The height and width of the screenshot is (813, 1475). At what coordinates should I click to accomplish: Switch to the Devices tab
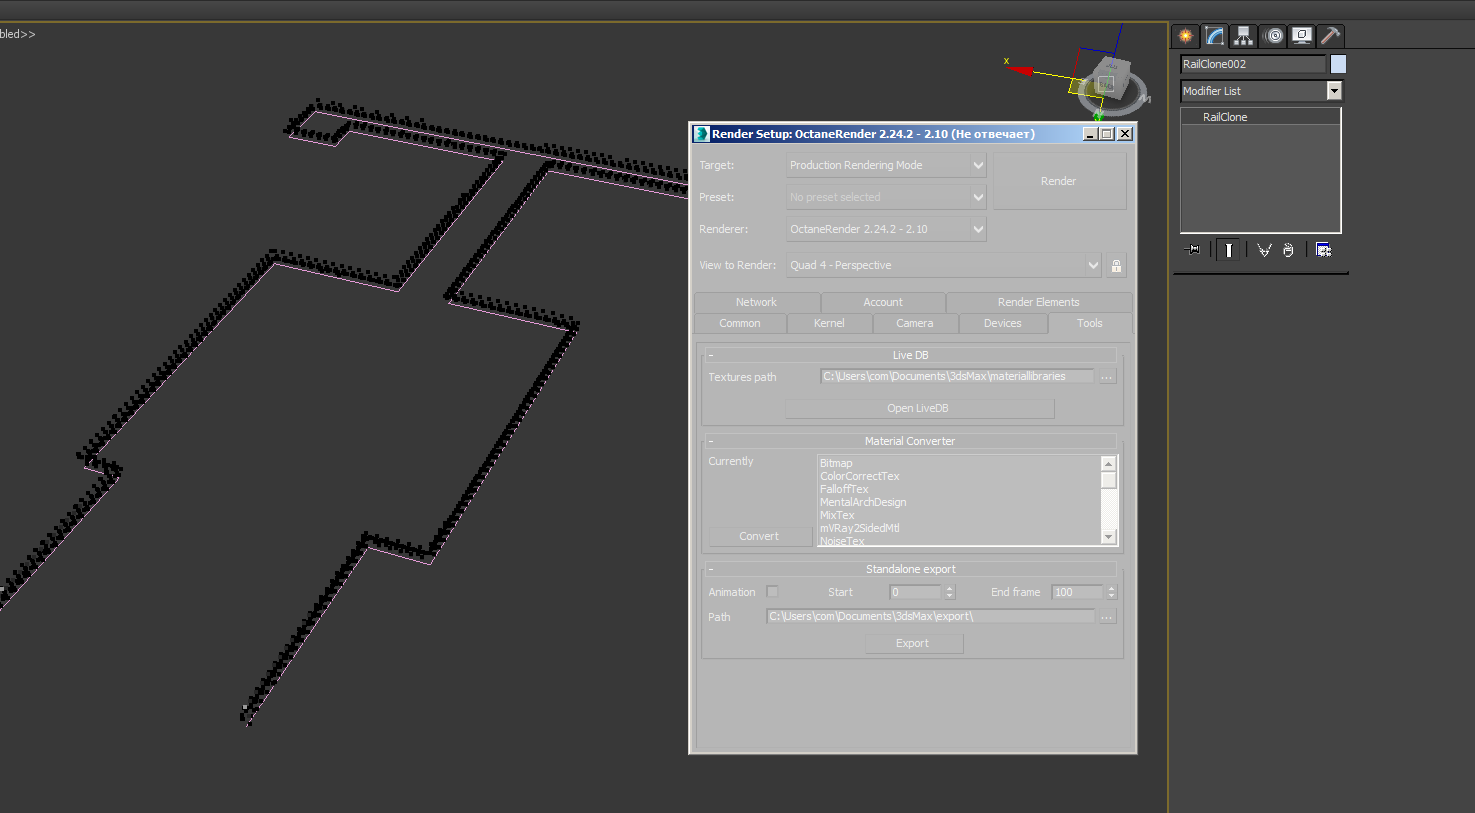point(1003,323)
